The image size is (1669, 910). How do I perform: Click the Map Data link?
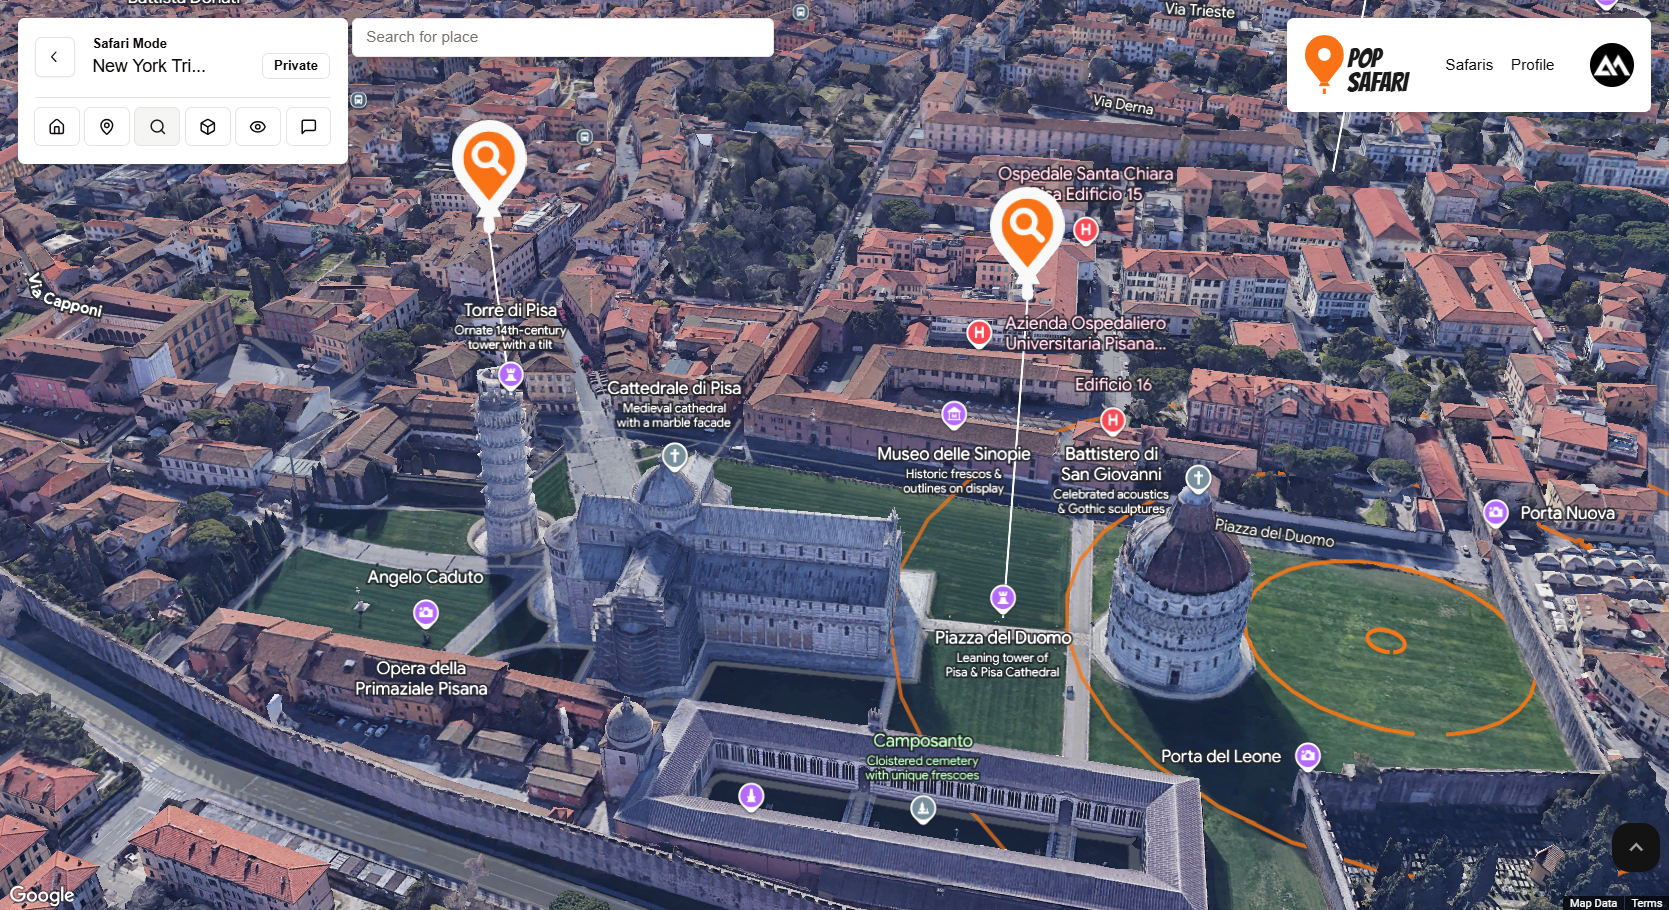point(1592,903)
